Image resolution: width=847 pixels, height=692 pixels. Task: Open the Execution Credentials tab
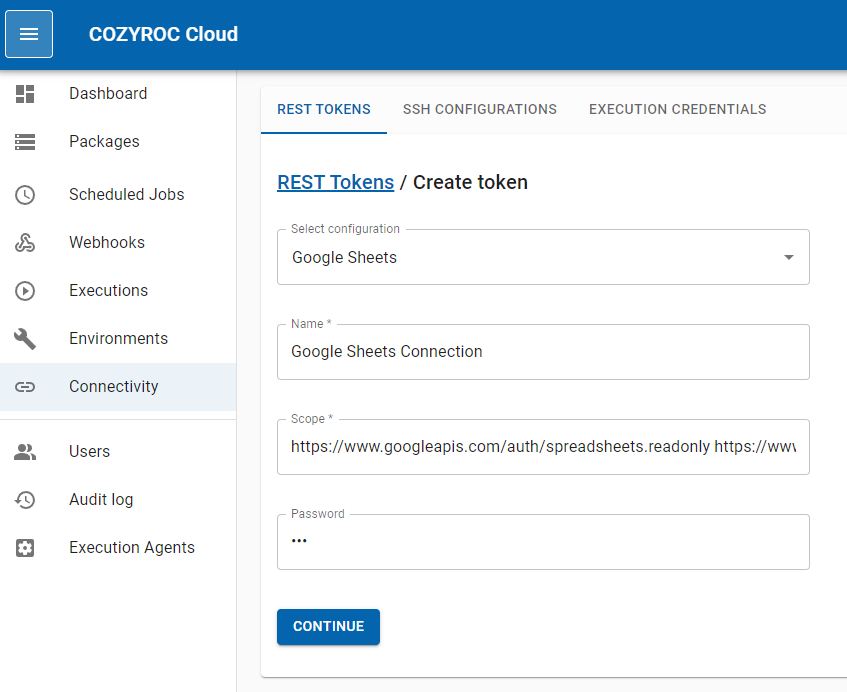pyautogui.click(x=677, y=110)
